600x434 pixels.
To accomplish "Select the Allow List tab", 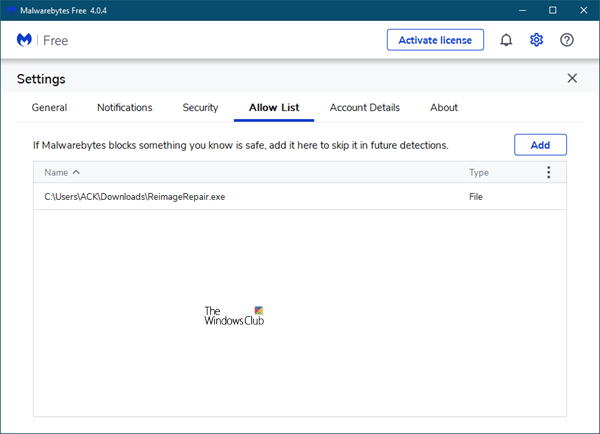I will click(274, 108).
